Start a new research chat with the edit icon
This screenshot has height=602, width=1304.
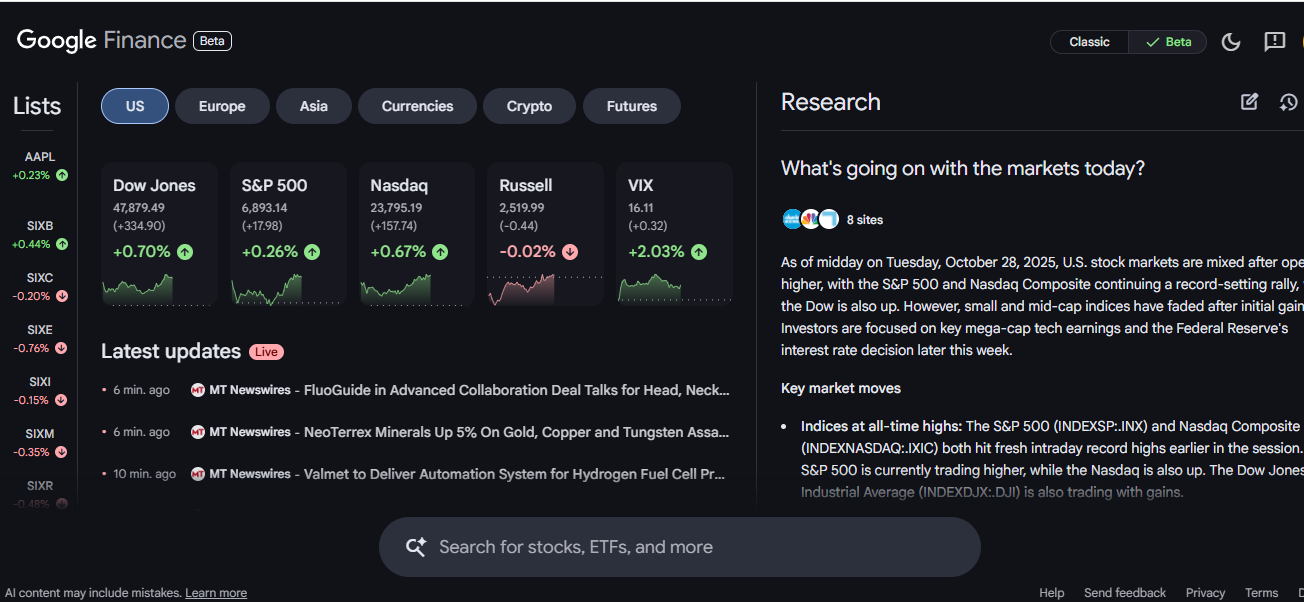pyautogui.click(x=1249, y=101)
